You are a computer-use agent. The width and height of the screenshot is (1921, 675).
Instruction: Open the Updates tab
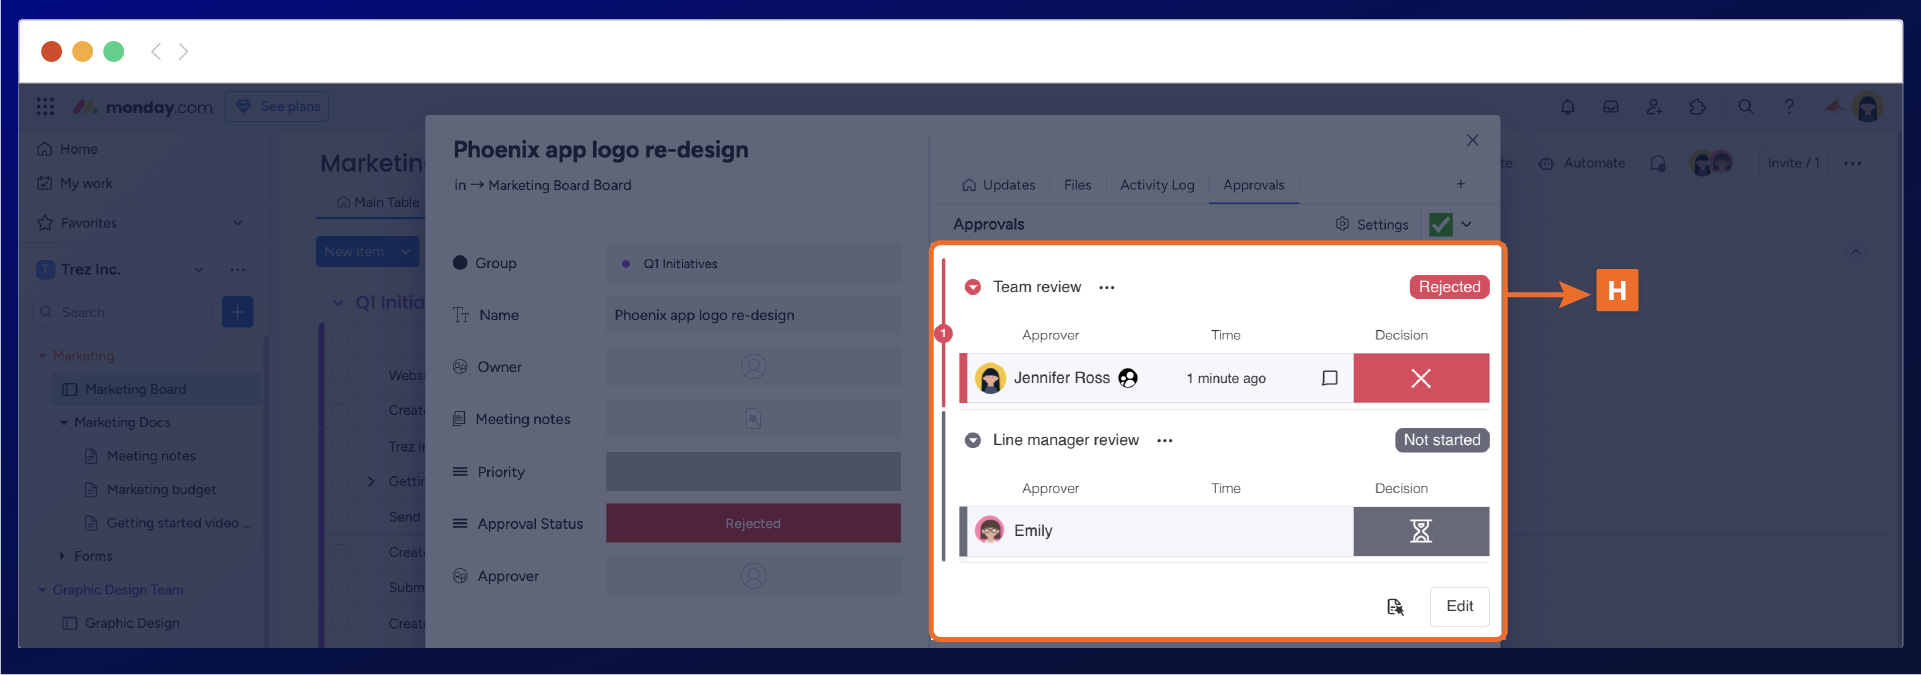(x=998, y=185)
